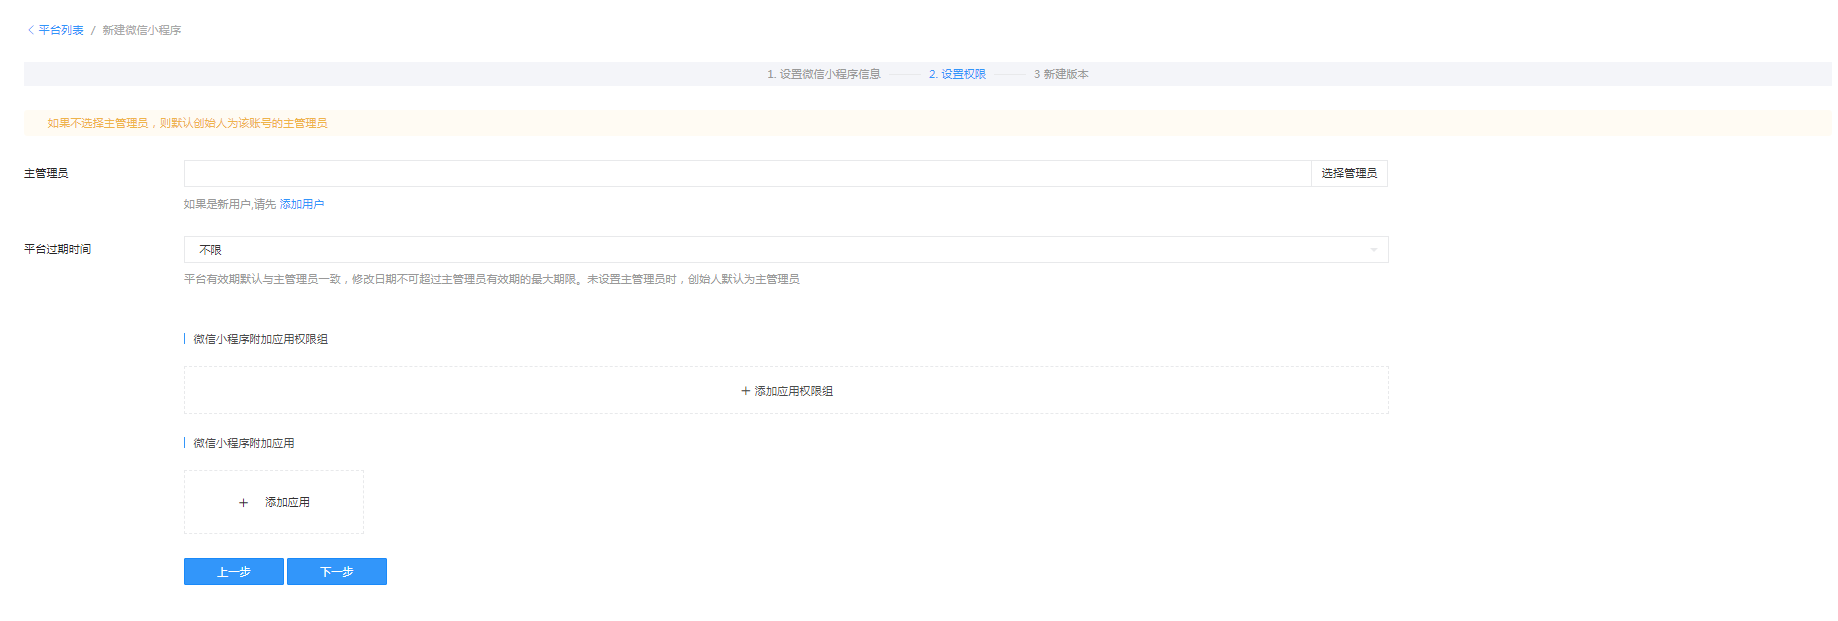Click the 微信小程序附加应用权限组 section heading
Viewport: 1838px width, 621px height.
coord(260,339)
